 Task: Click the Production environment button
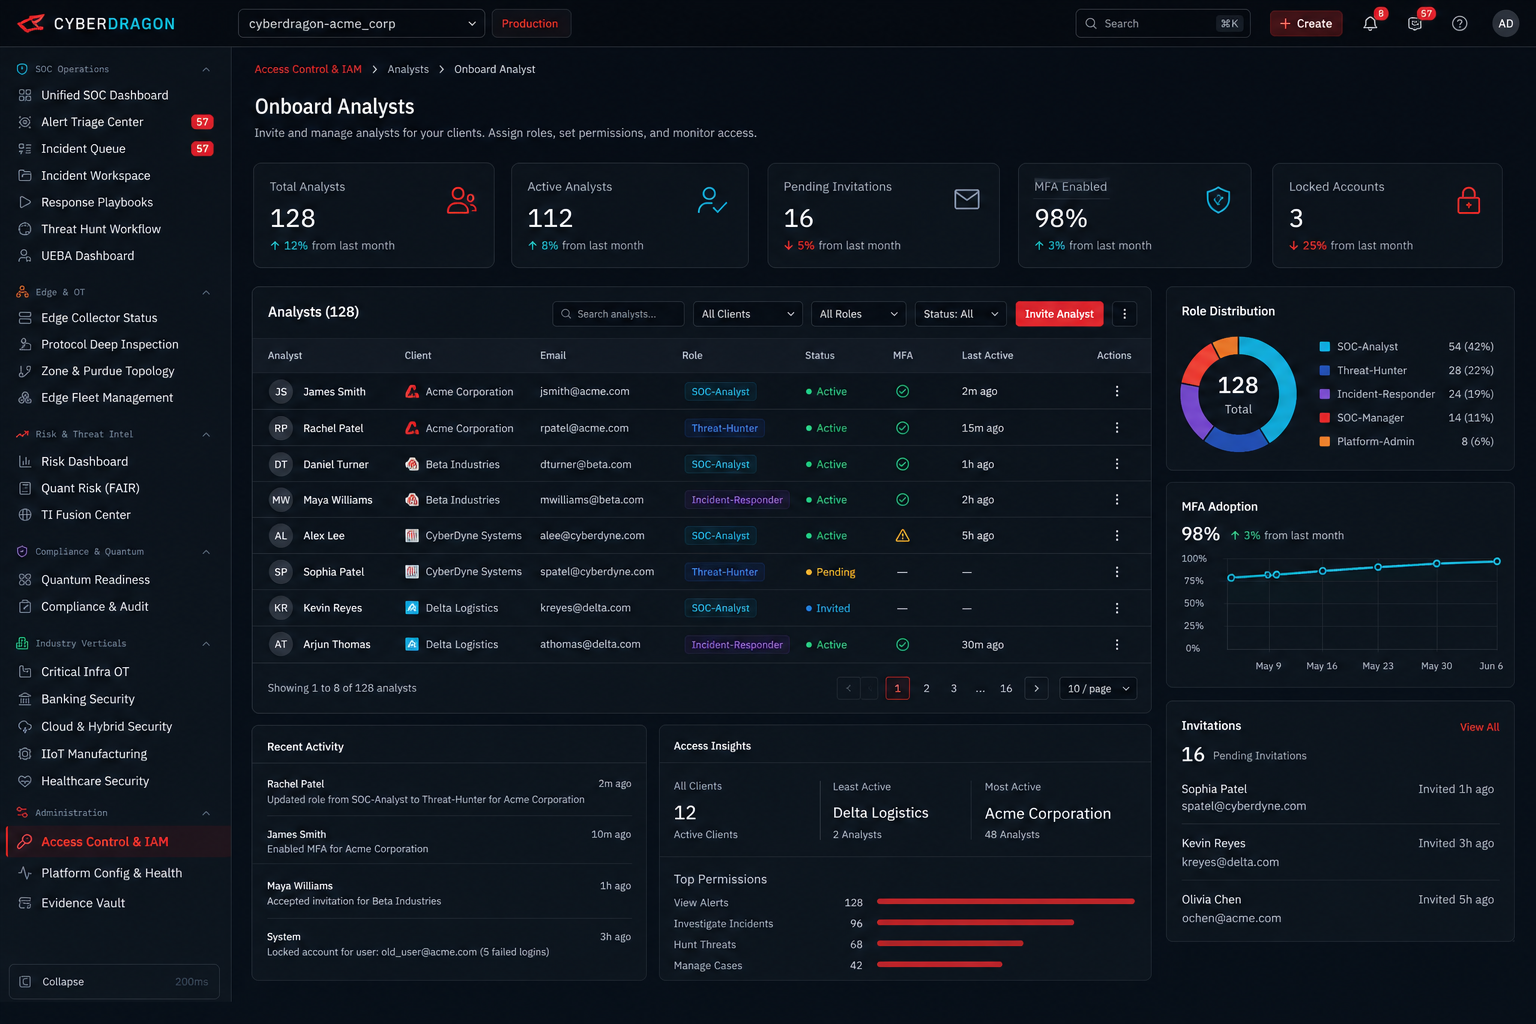tap(530, 23)
